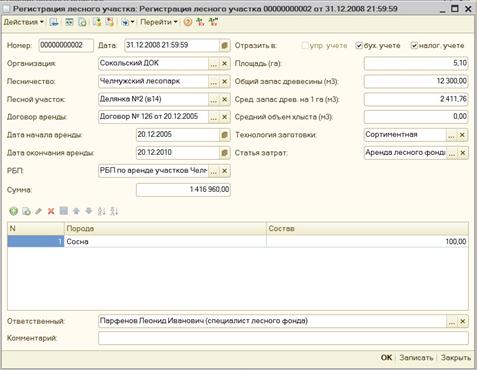Click the second toolbar icon right of Действия
Viewport: 477px width, 370px height.
tap(69, 22)
